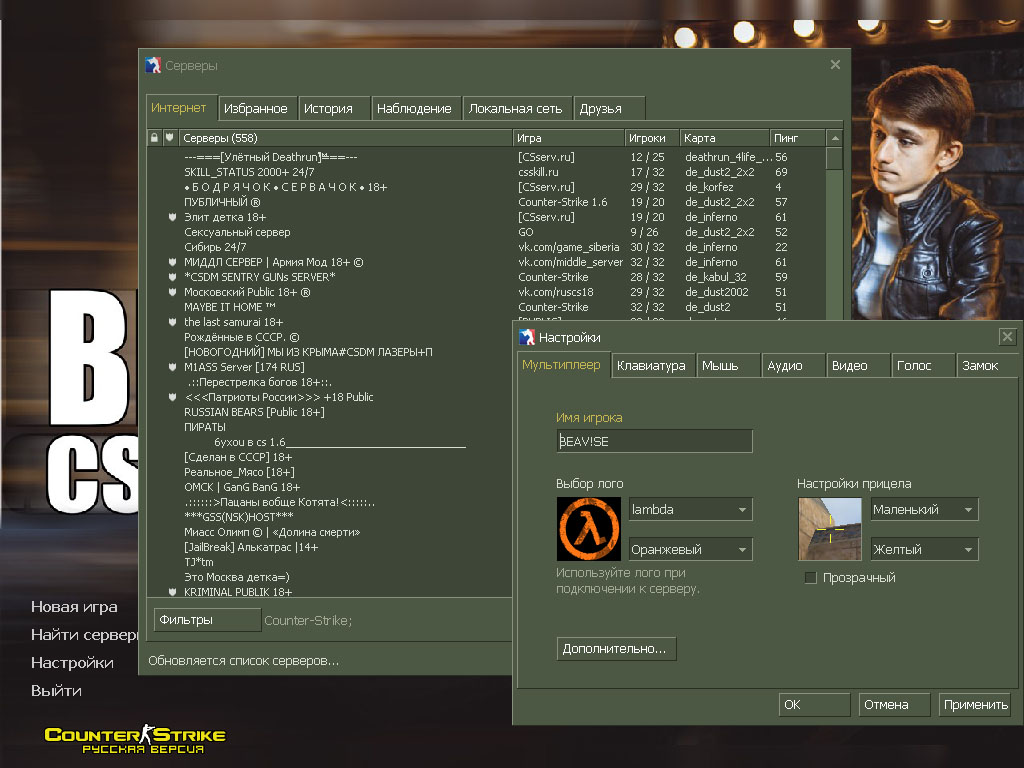Image resolution: width=1024 pixels, height=768 pixels.
Task: Click shield icon beside МИДДЛ СЕРВЕР row
Action: [172, 262]
